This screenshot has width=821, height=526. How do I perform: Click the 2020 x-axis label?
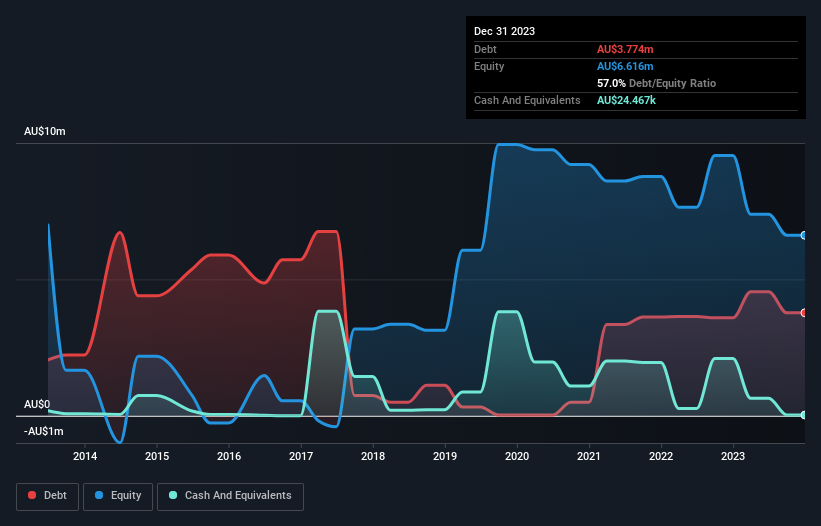517,456
